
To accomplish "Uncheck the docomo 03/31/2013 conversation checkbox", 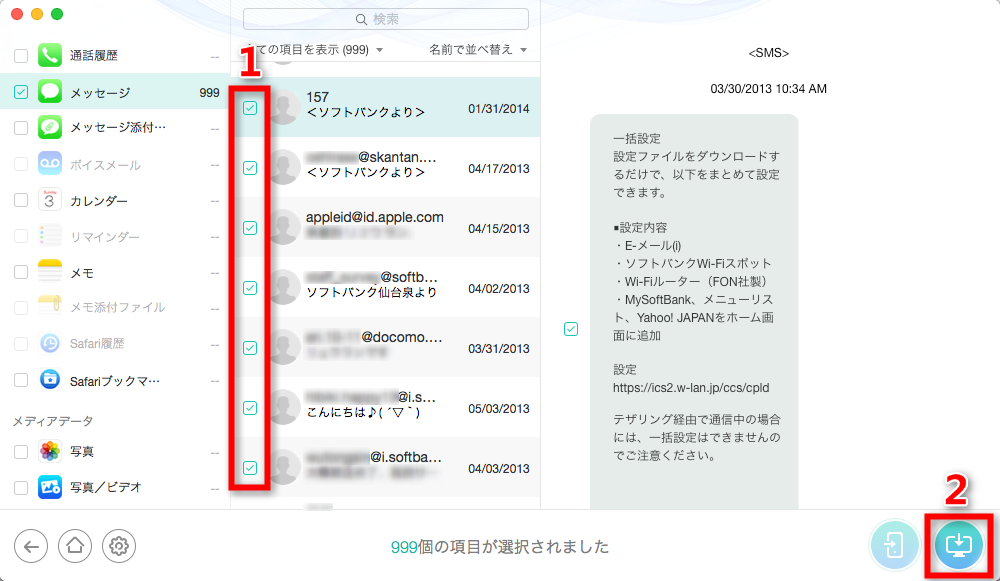I will point(250,348).
